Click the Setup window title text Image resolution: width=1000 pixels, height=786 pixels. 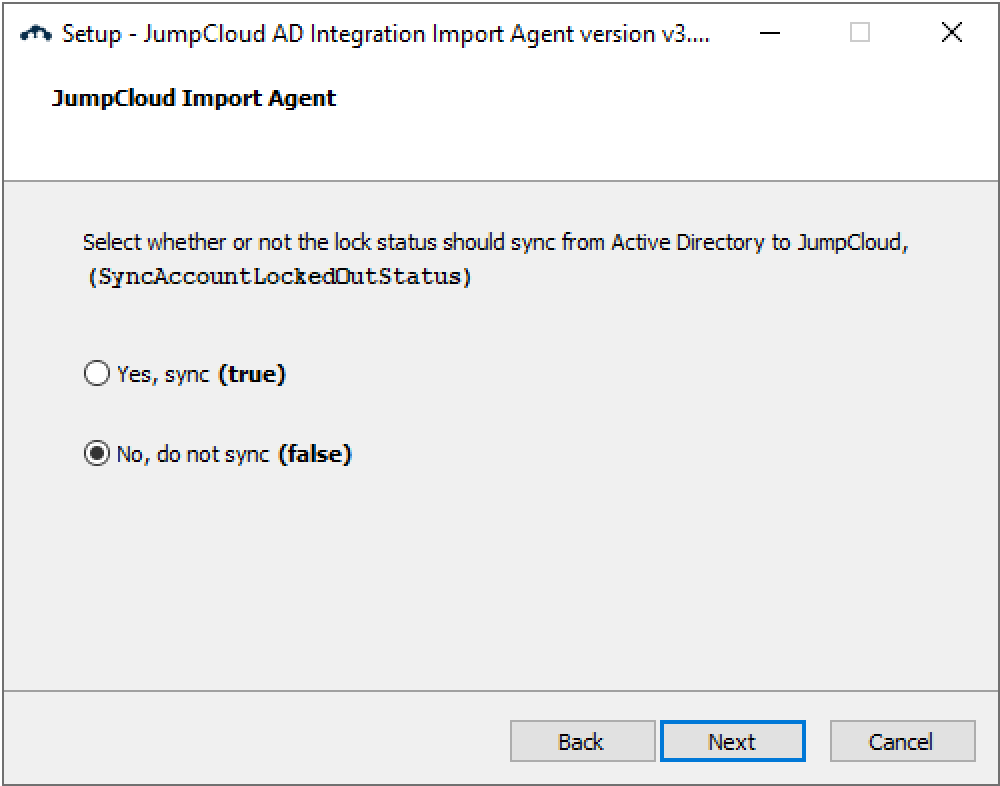tap(385, 33)
